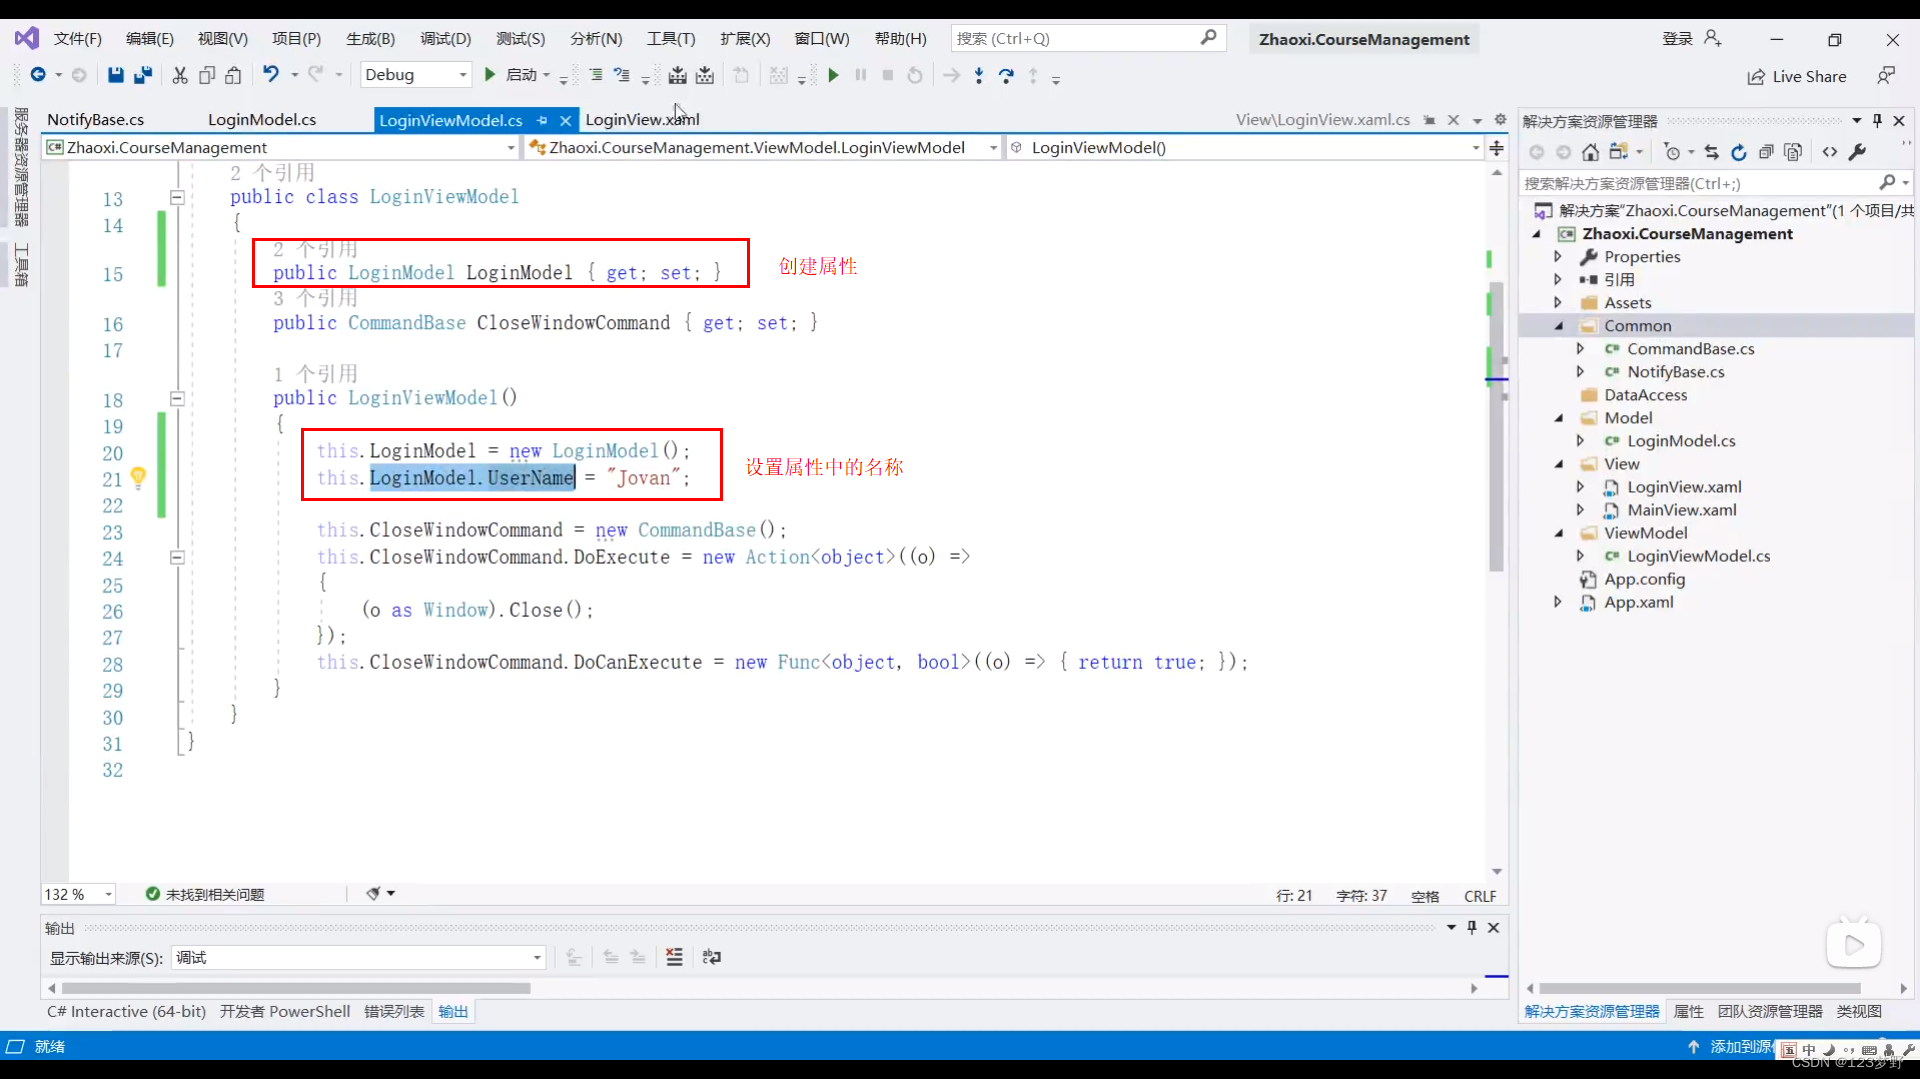
Task: Open 开发者 PowerShell tab
Action: pyautogui.click(x=285, y=1011)
